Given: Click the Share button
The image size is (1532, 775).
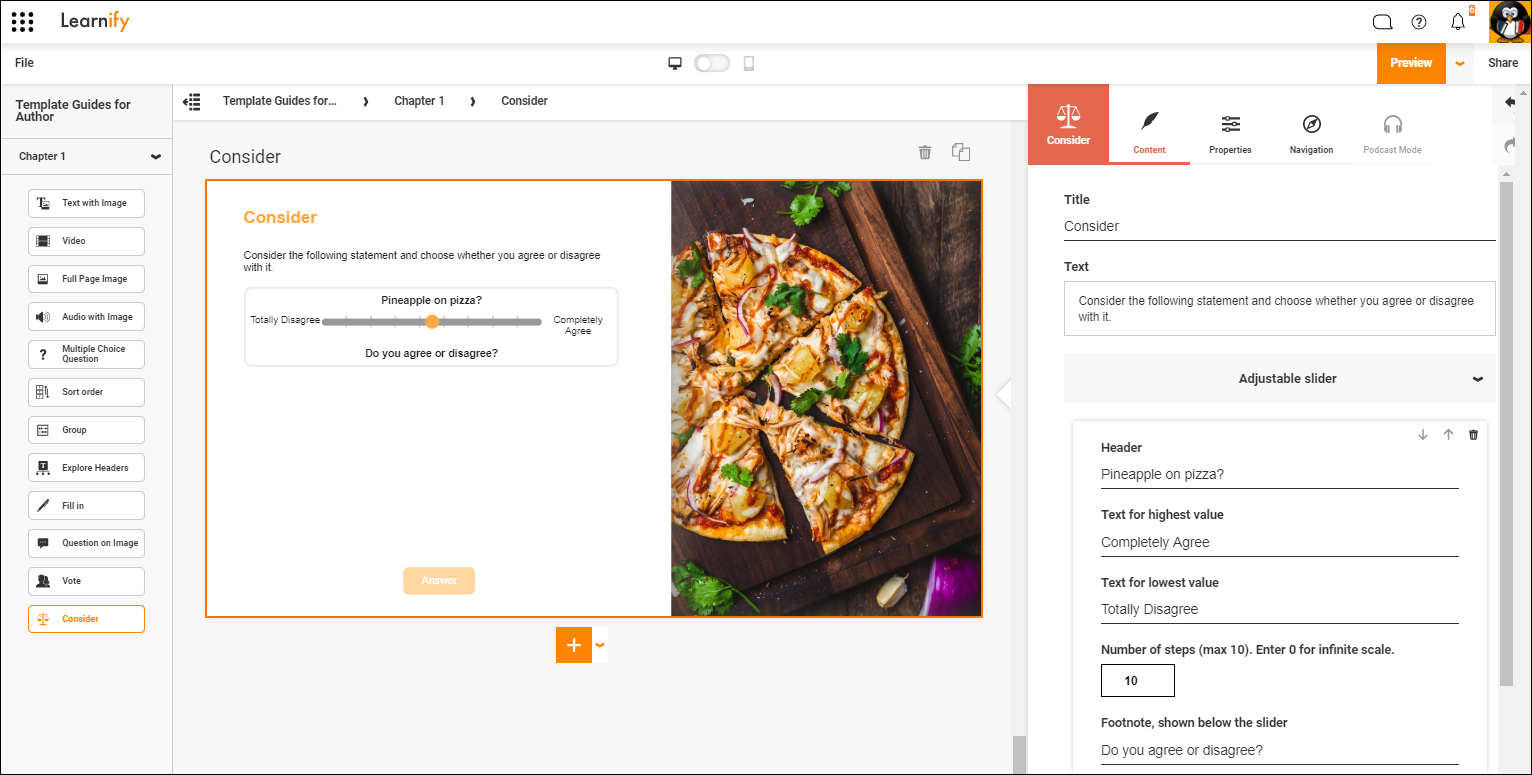Looking at the screenshot, I should tap(1503, 63).
